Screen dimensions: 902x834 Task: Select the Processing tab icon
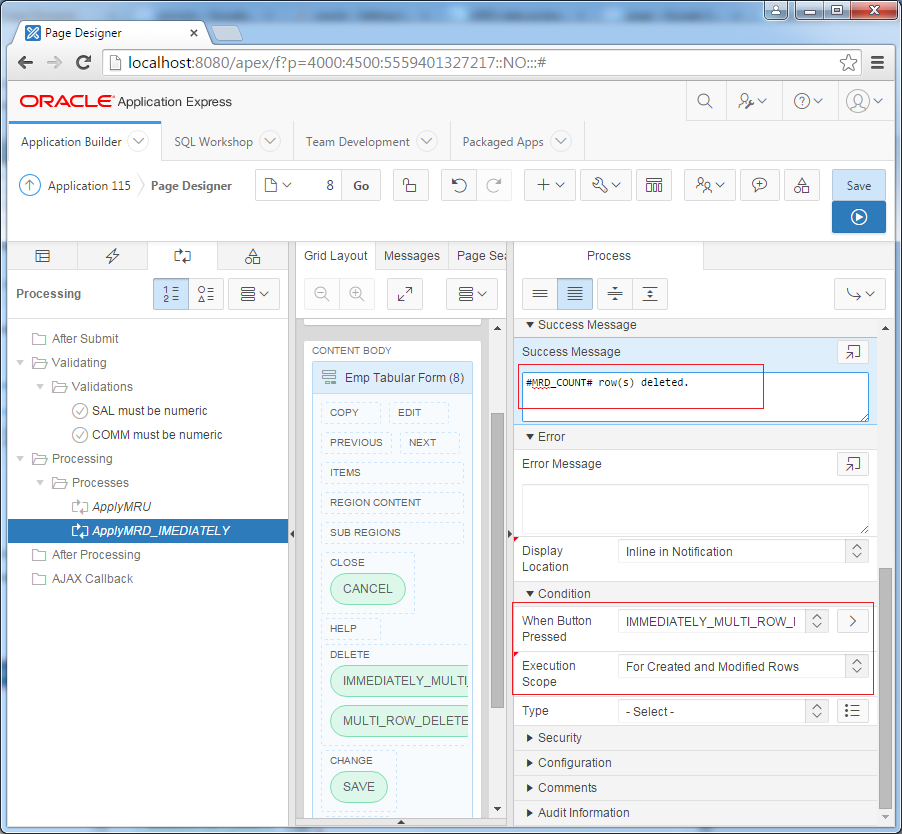(x=182, y=256)
